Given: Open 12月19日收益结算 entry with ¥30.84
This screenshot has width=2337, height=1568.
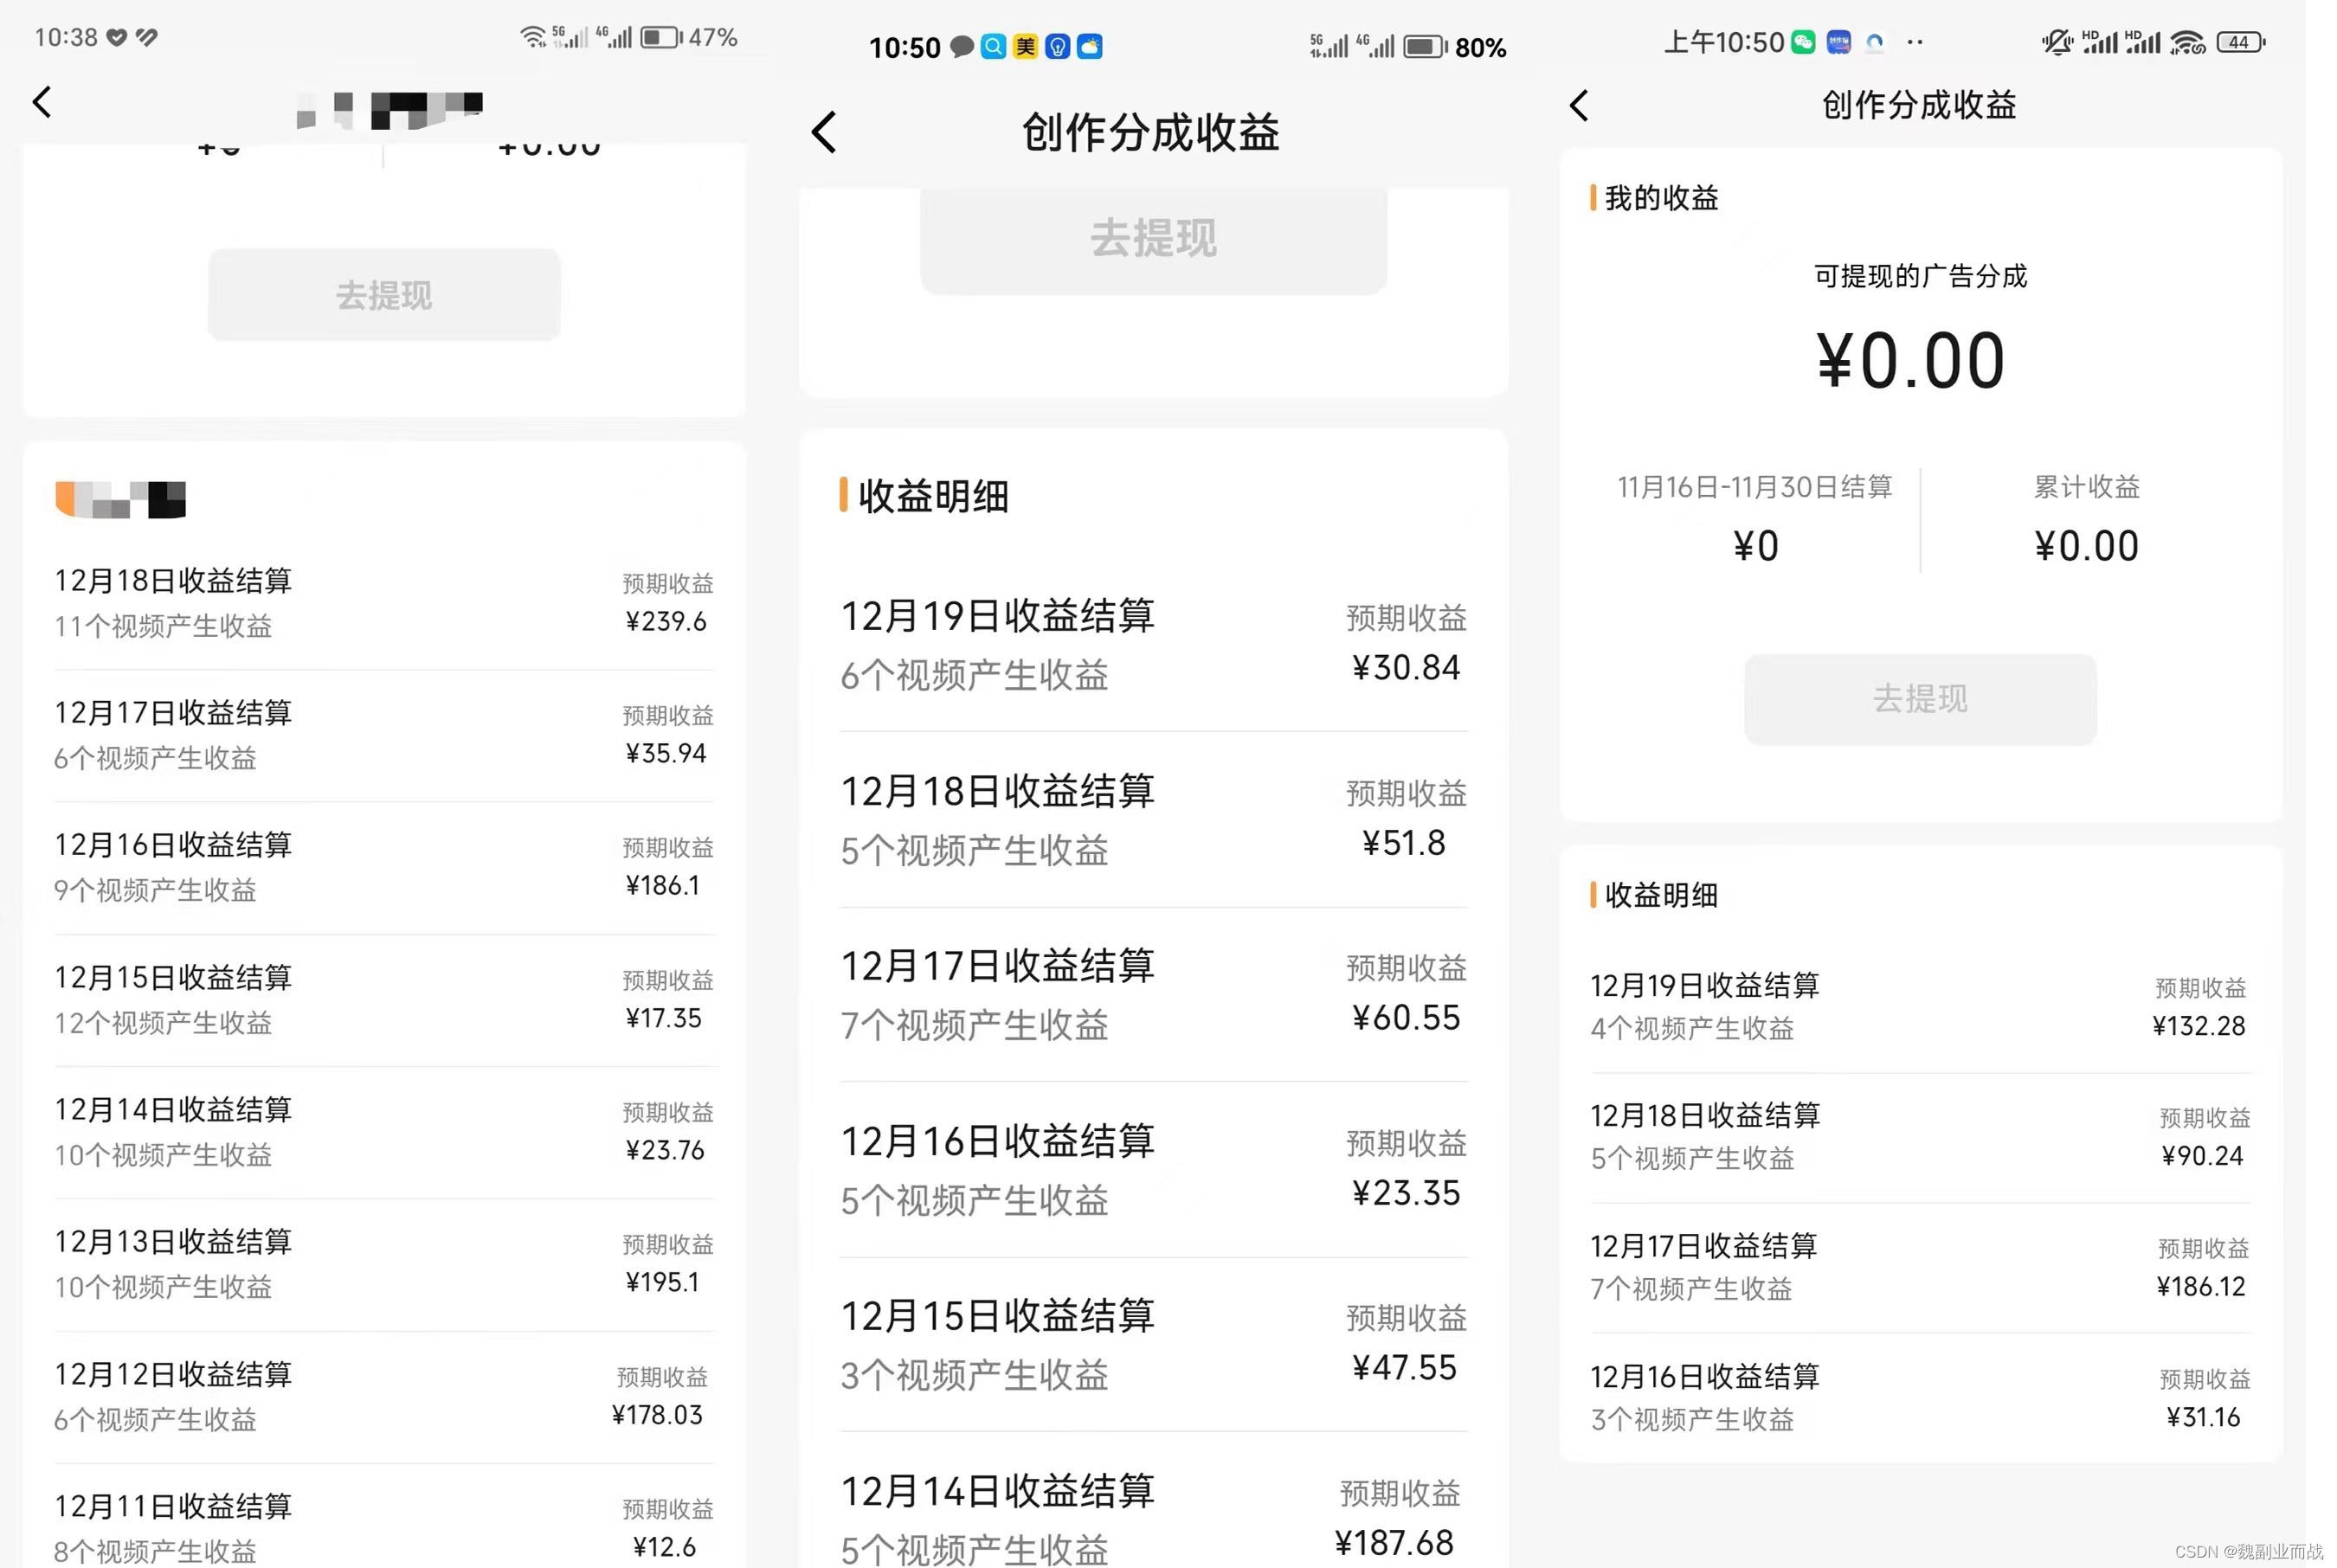Looking at the screenshot, I should [x=1153, y=644].
